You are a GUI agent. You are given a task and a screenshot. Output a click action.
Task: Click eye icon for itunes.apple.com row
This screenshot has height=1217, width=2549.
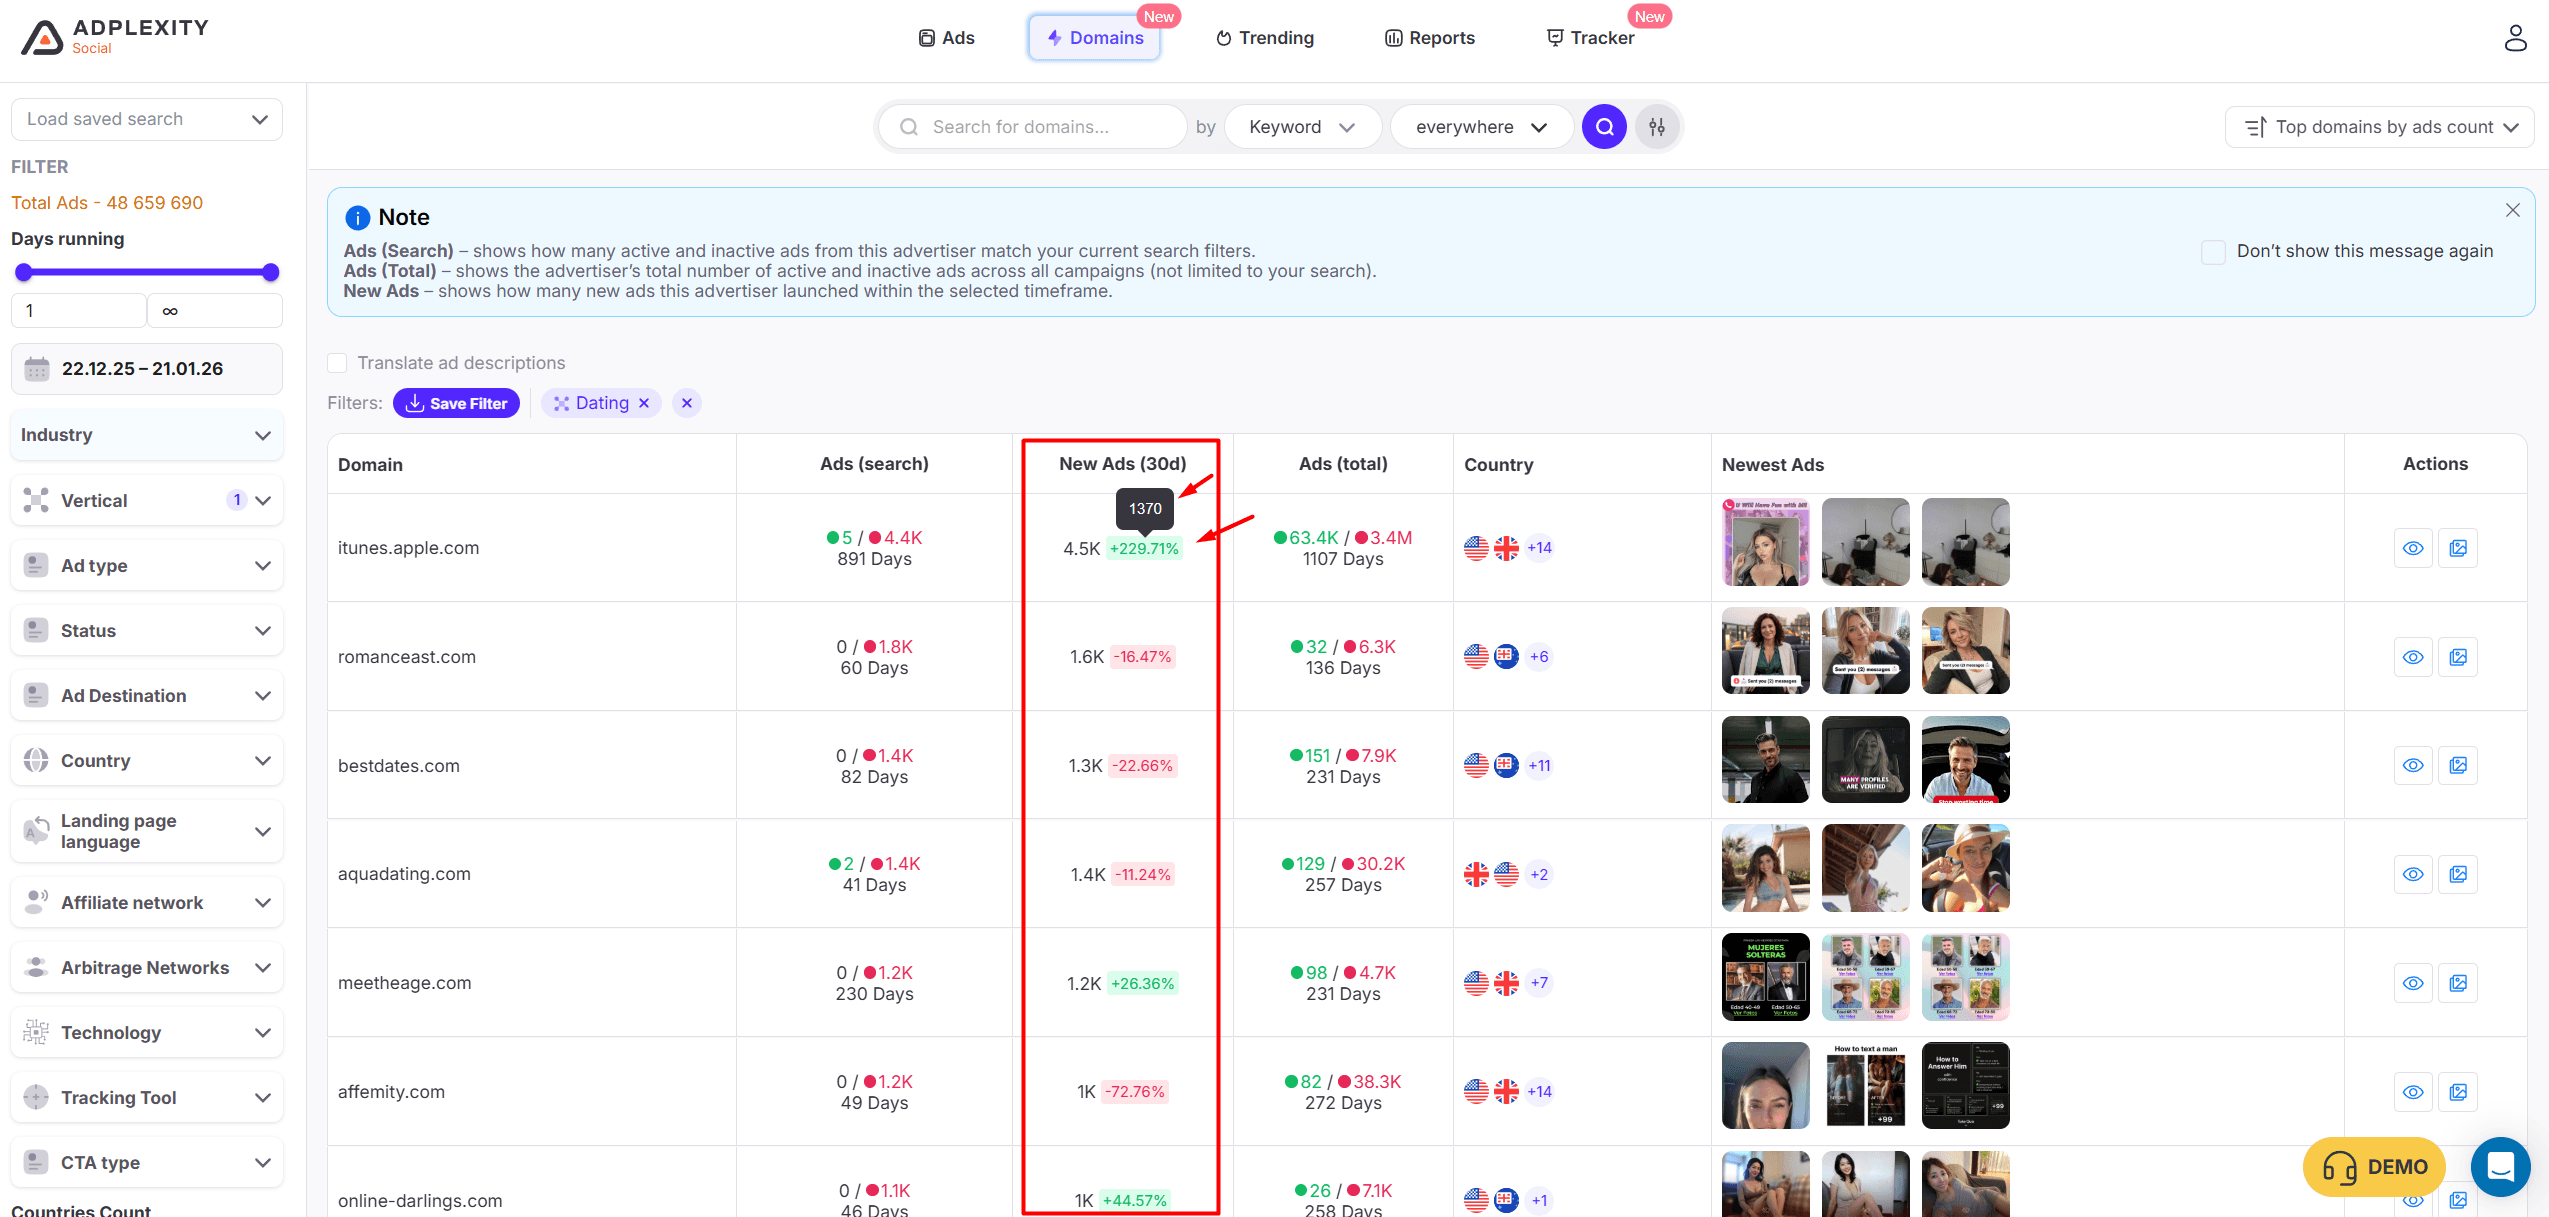tap(2412, 548)
